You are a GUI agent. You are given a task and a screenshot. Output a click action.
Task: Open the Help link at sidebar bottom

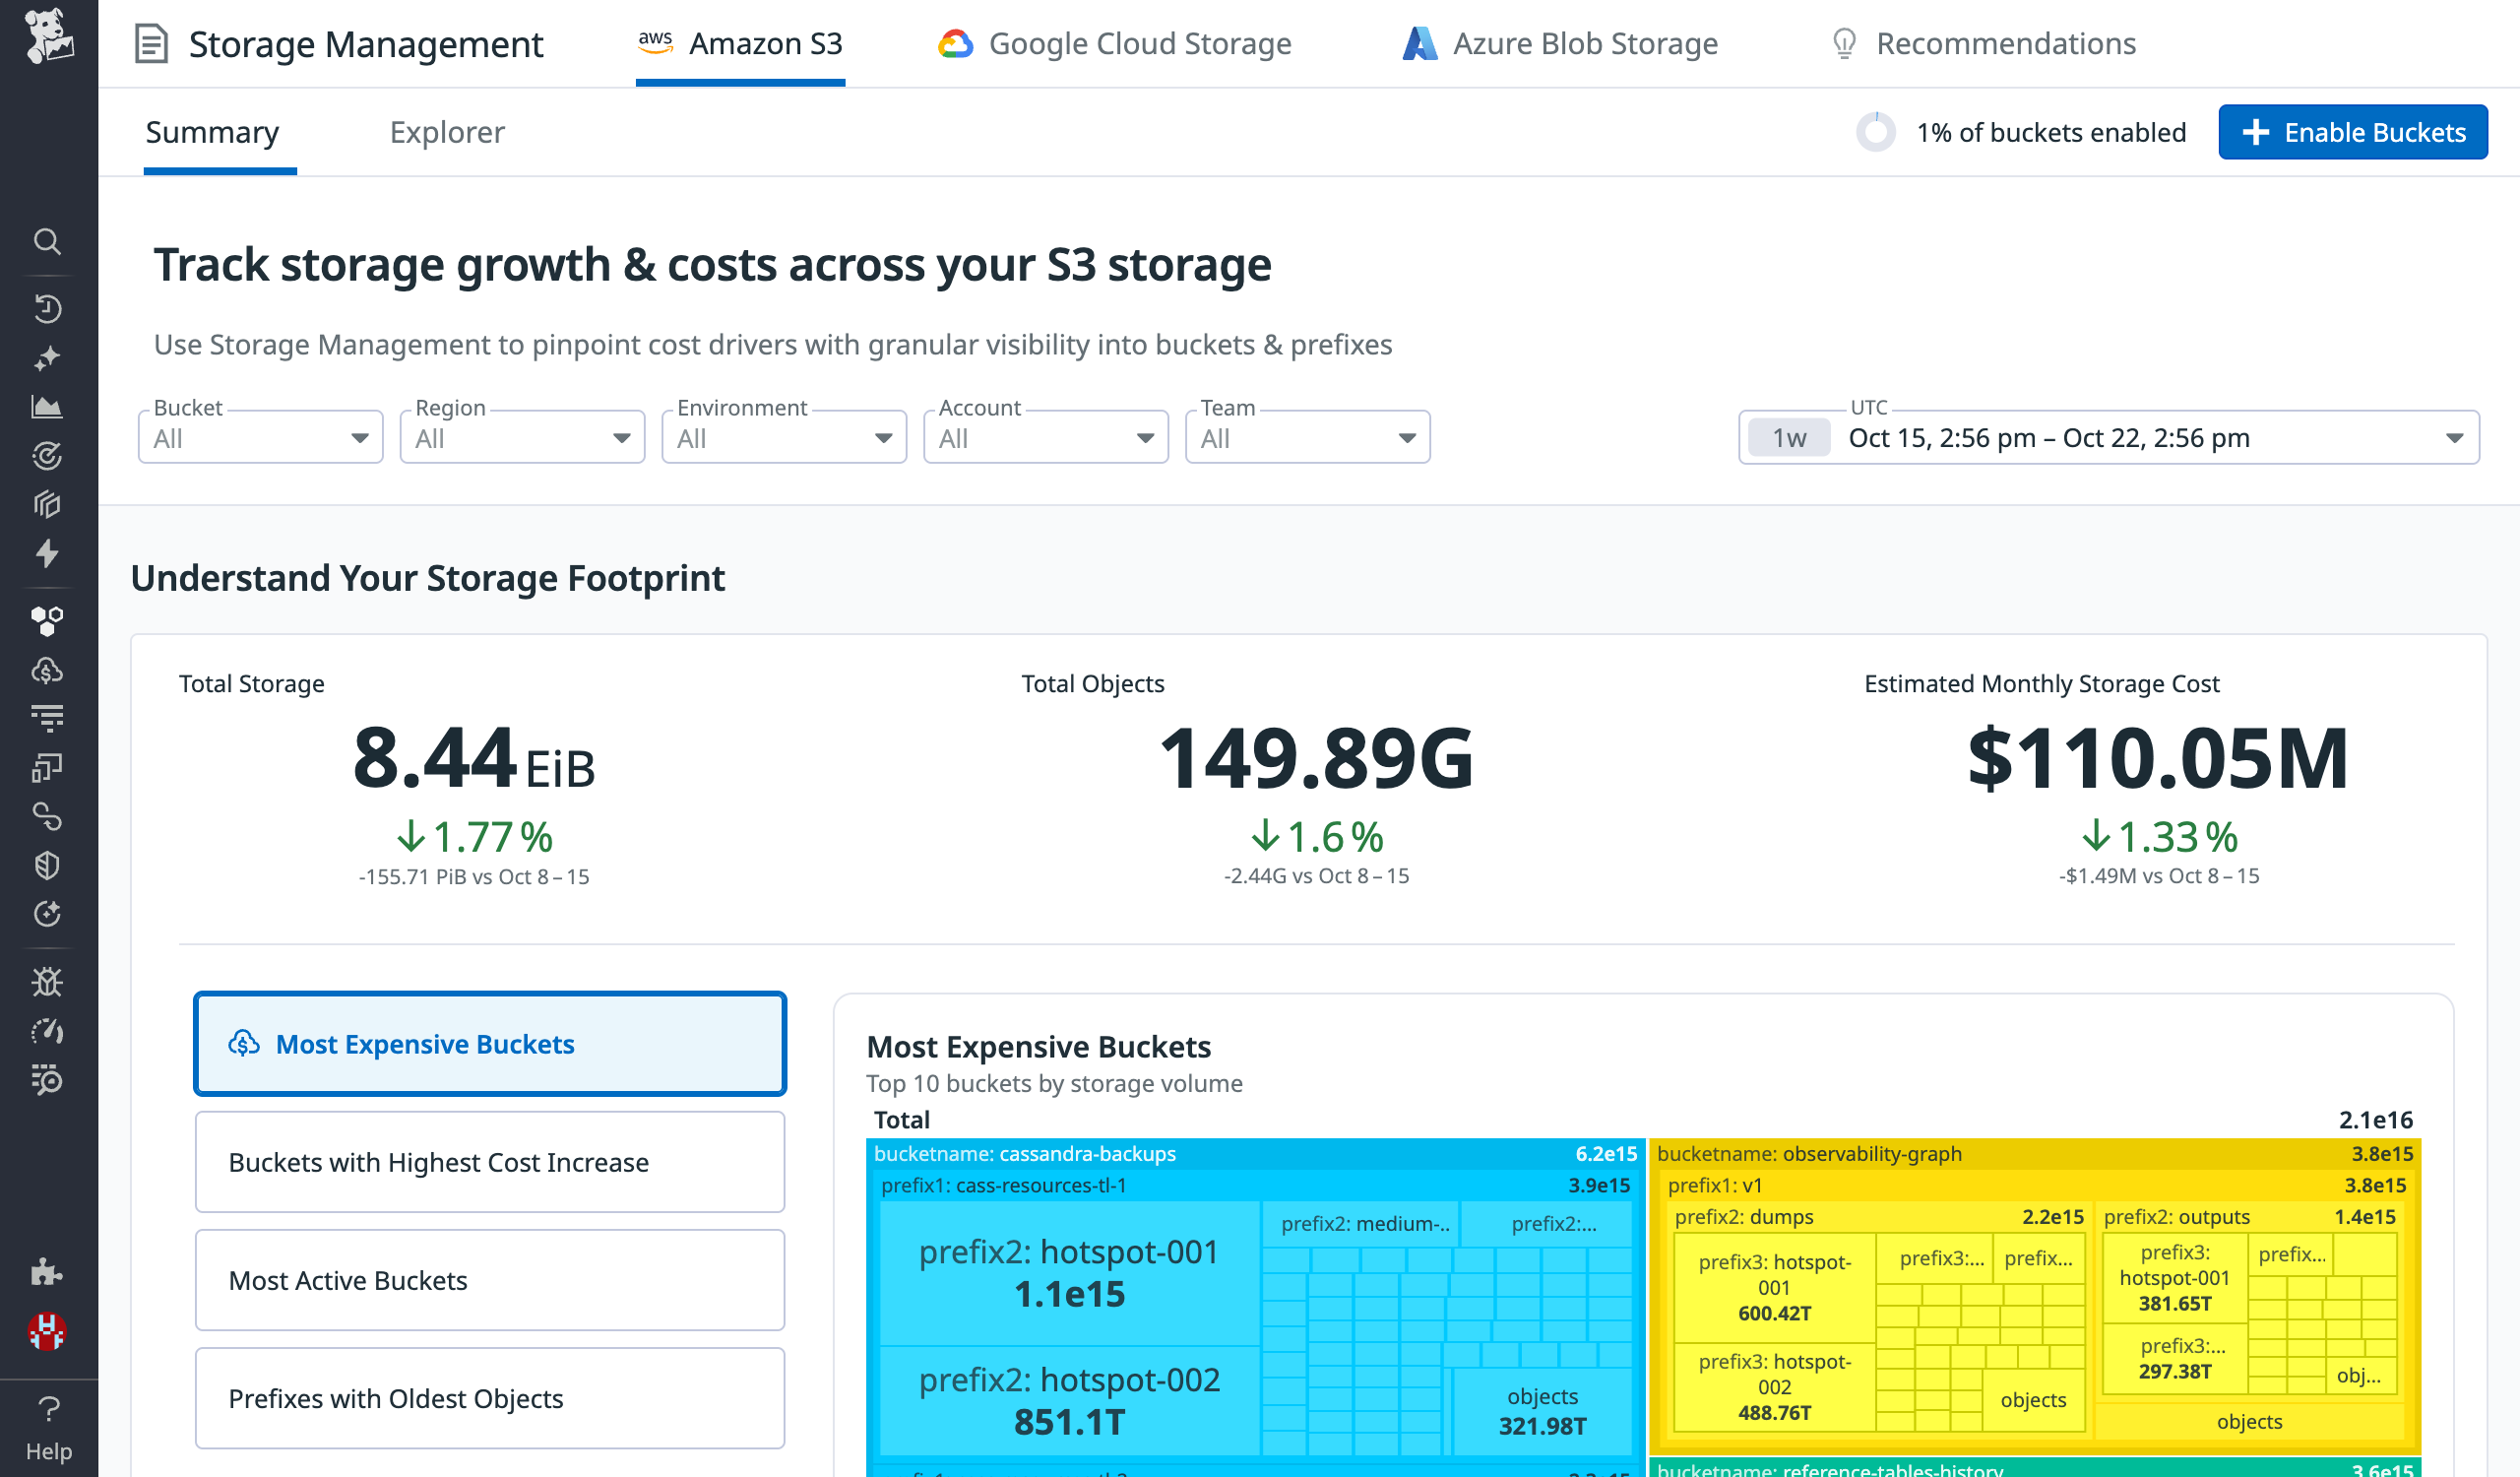click(48, 1430)
